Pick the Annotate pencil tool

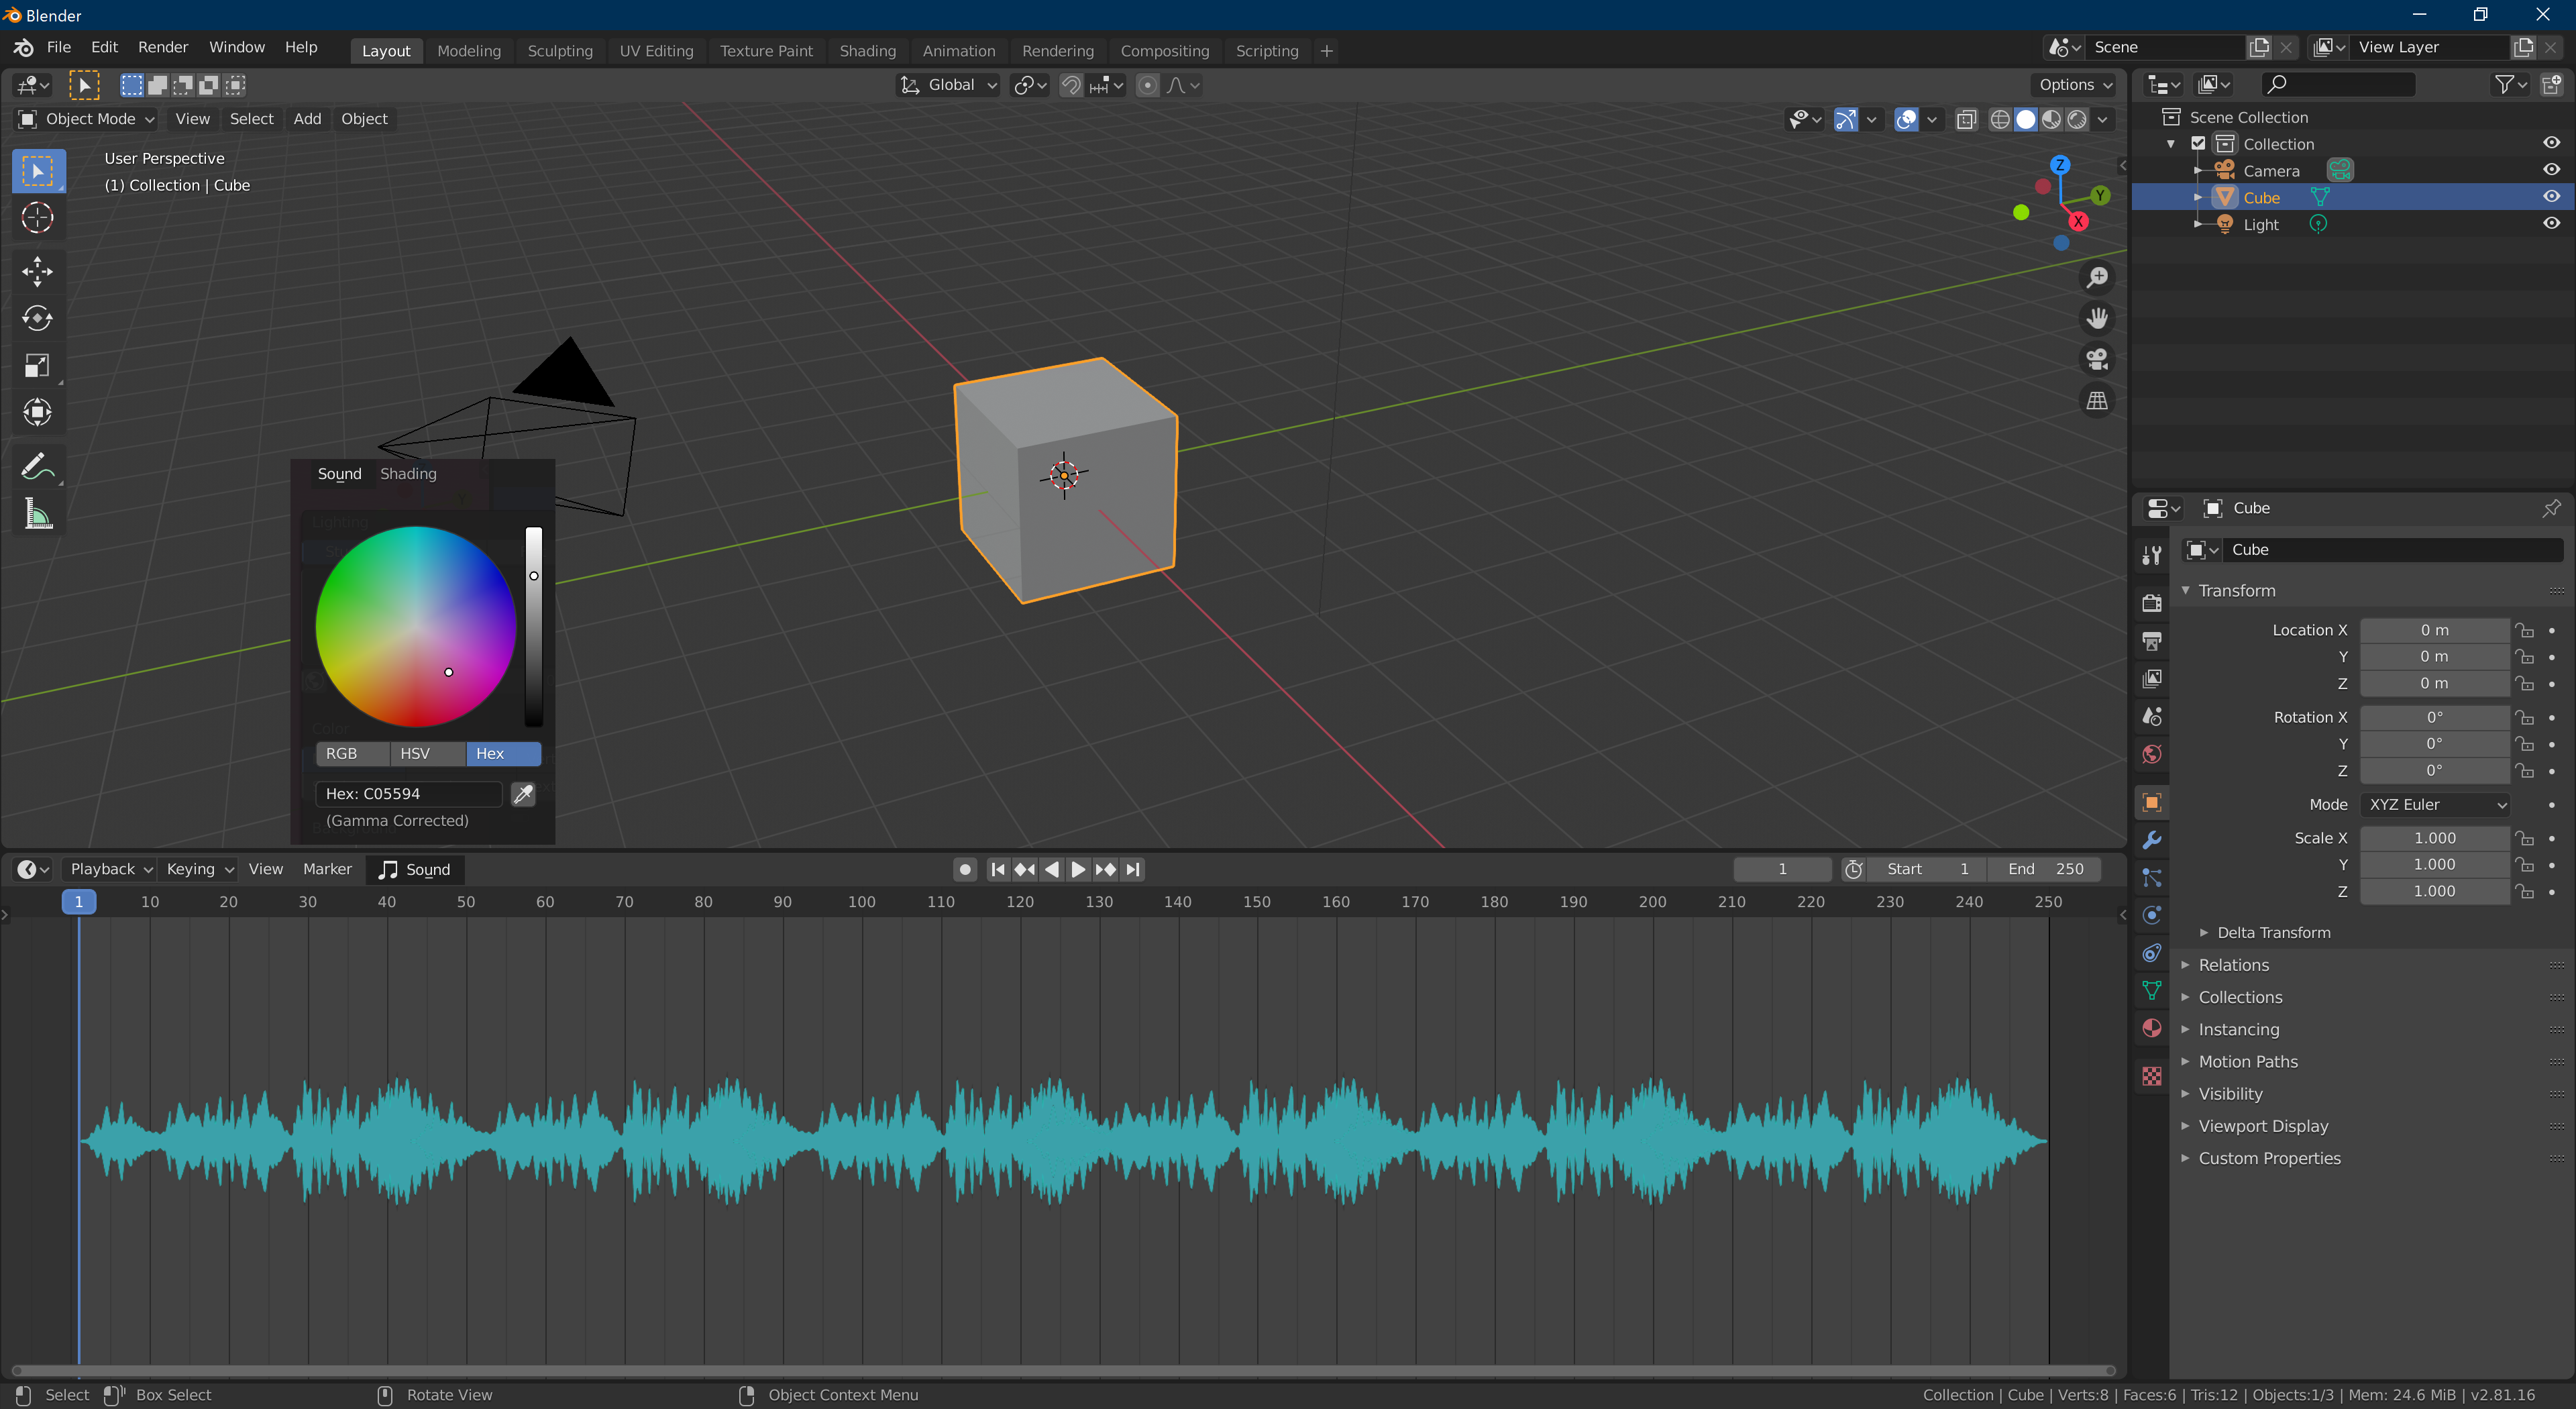38,466
